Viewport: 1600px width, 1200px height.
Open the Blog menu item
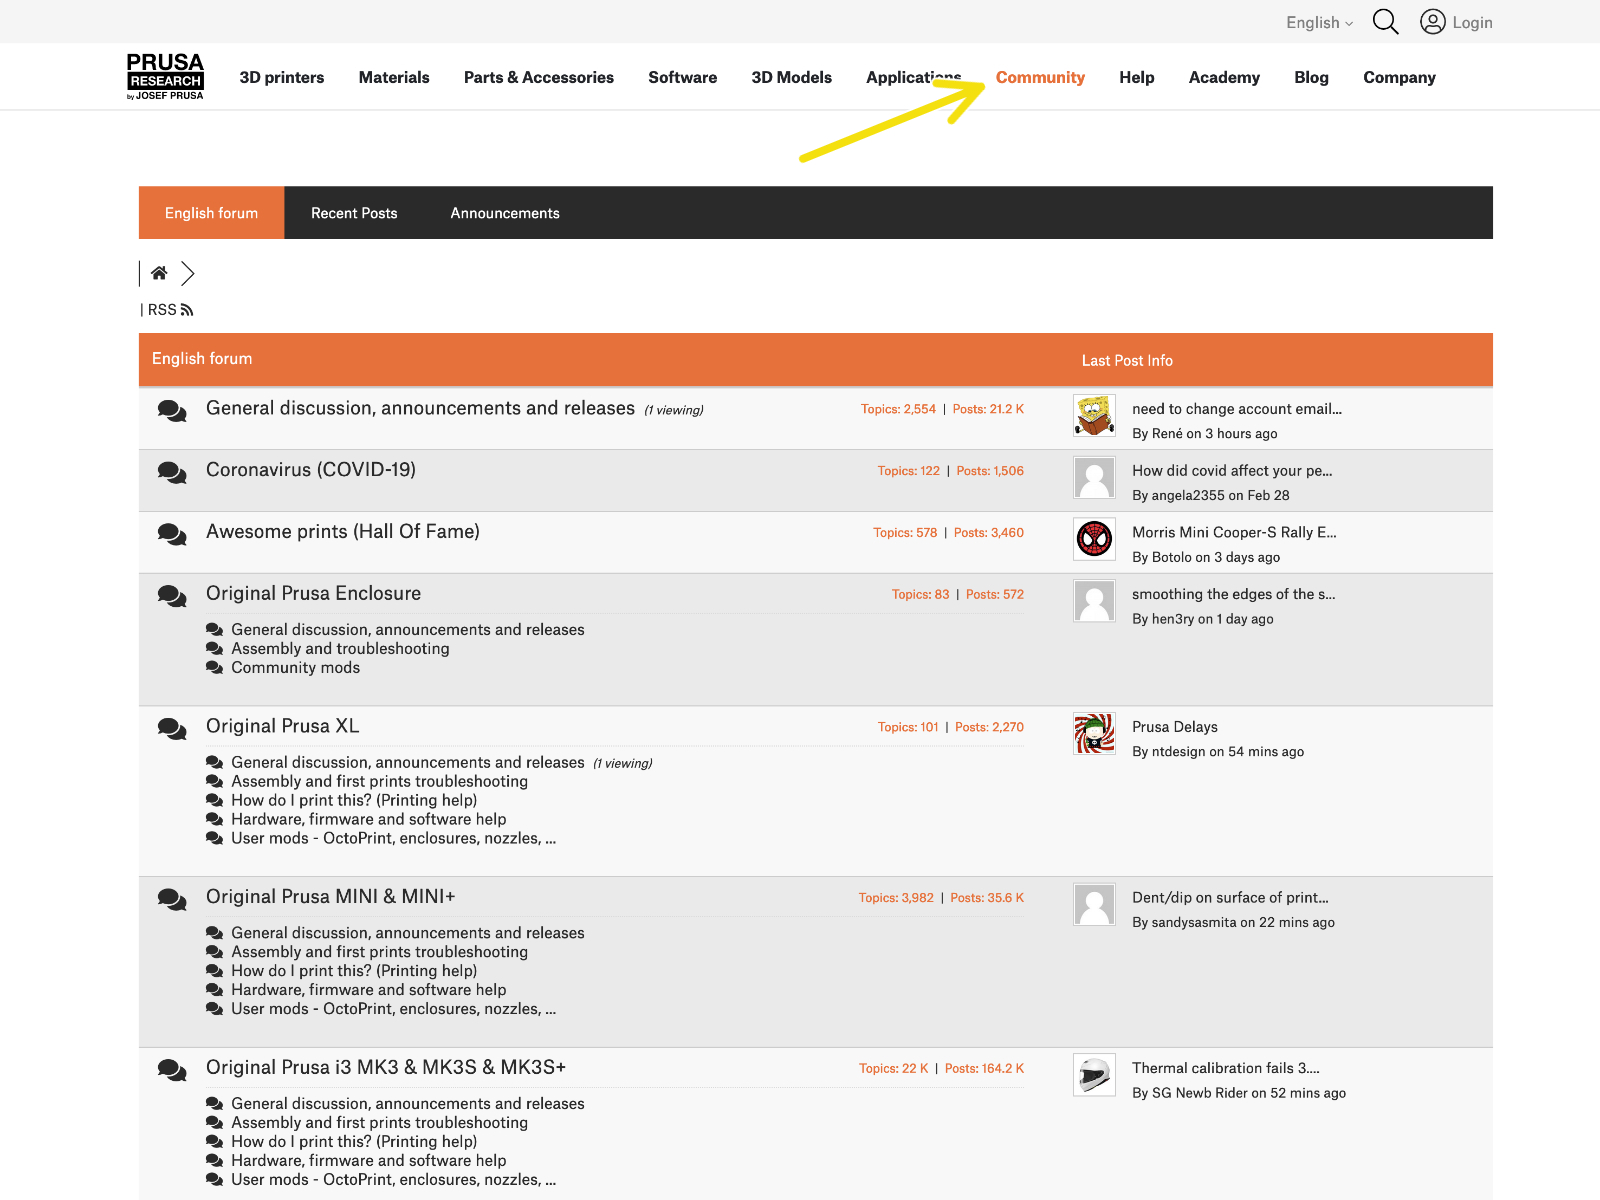1311,77
